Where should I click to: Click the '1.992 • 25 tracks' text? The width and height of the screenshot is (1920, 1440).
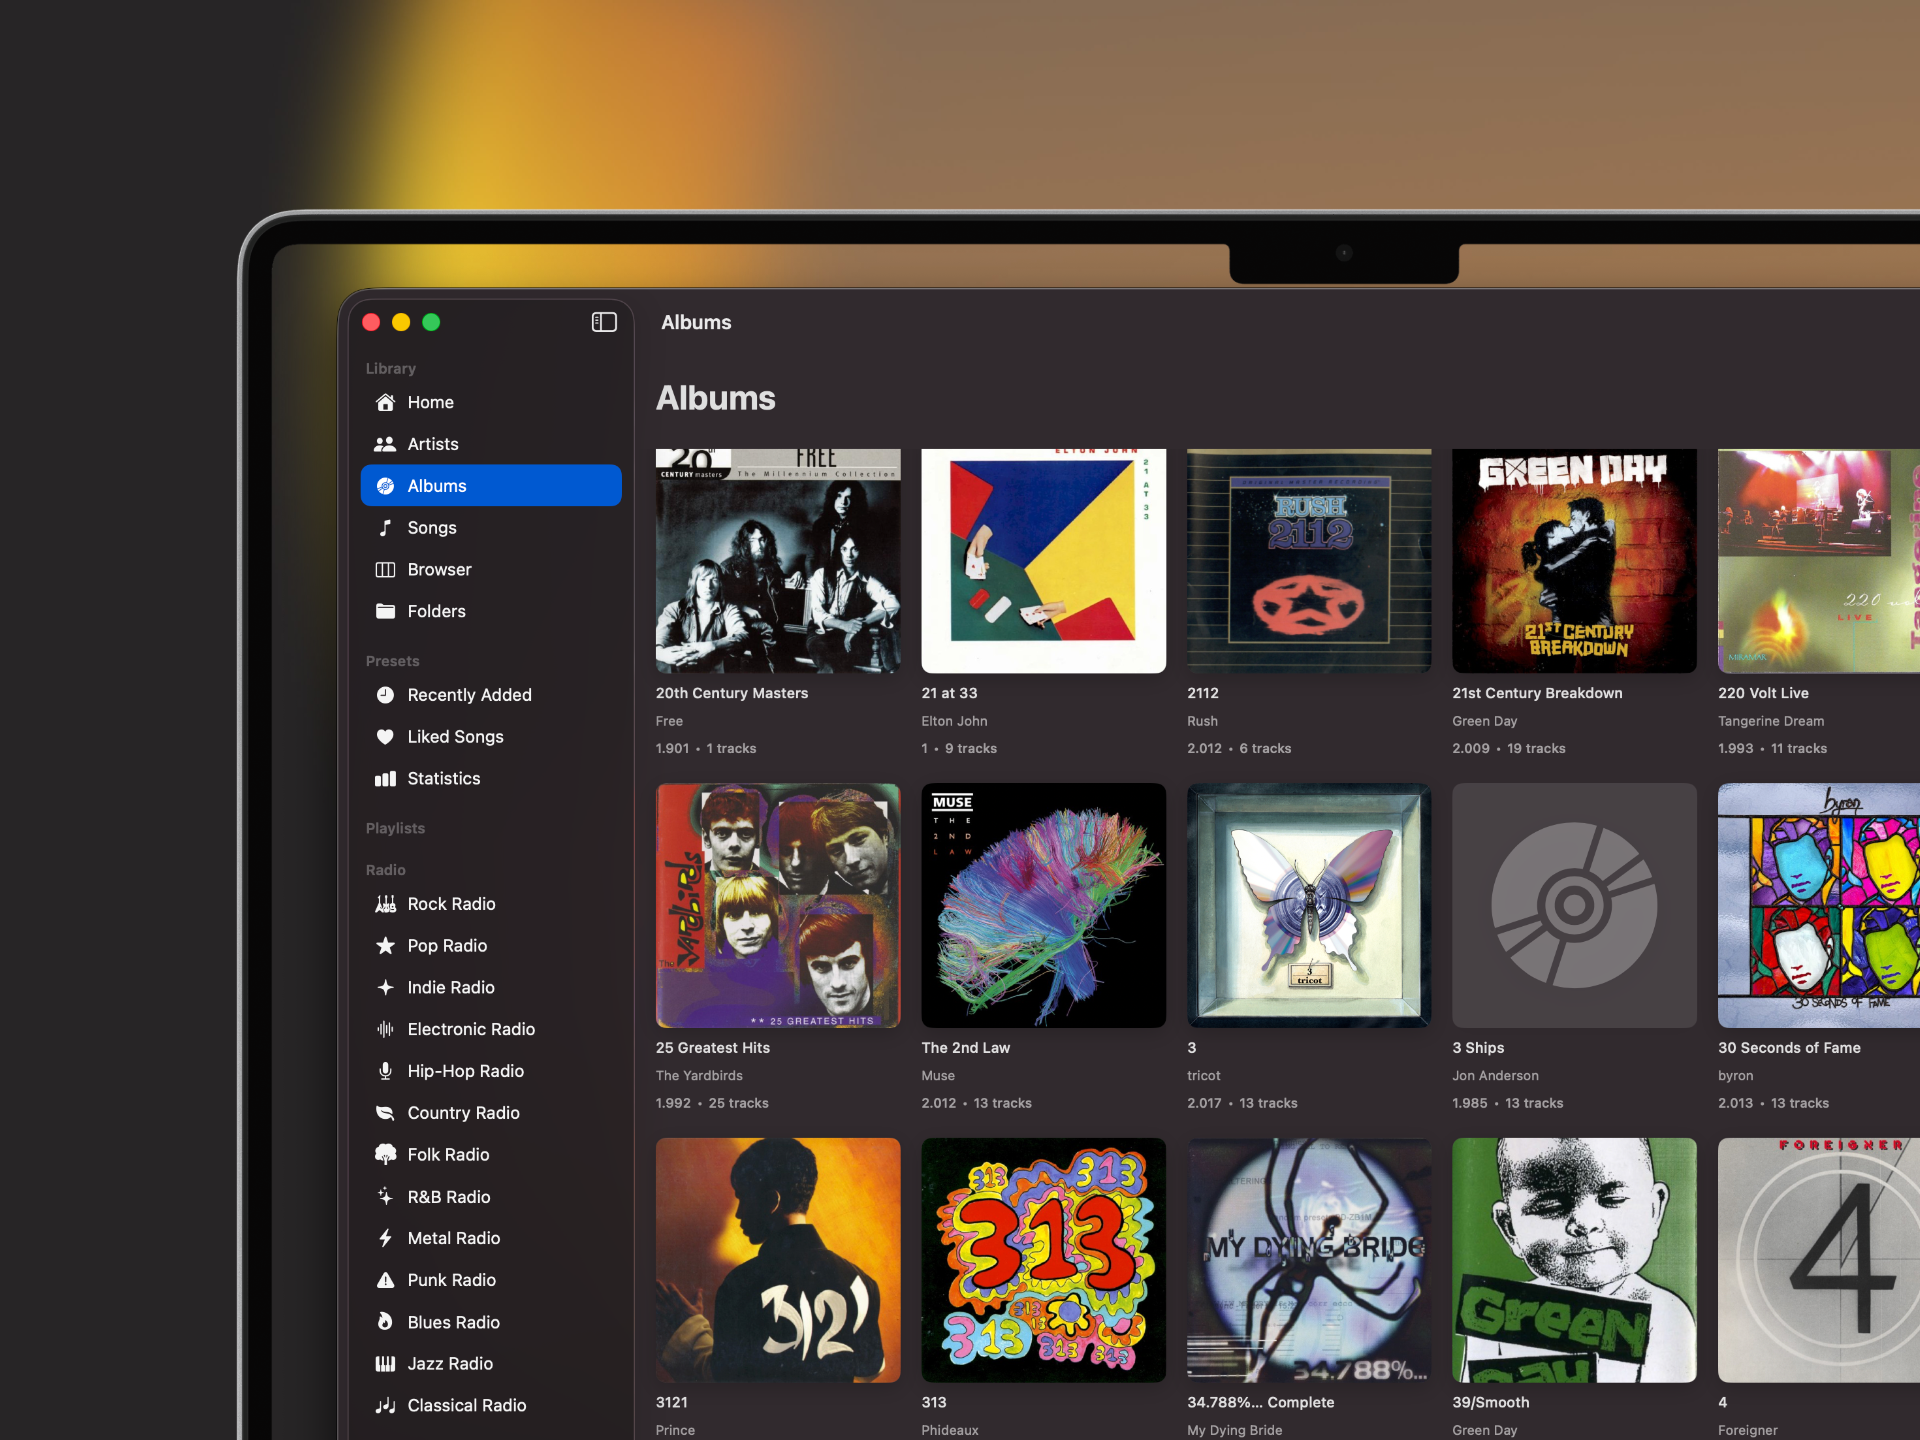[x=712, y=1103]
